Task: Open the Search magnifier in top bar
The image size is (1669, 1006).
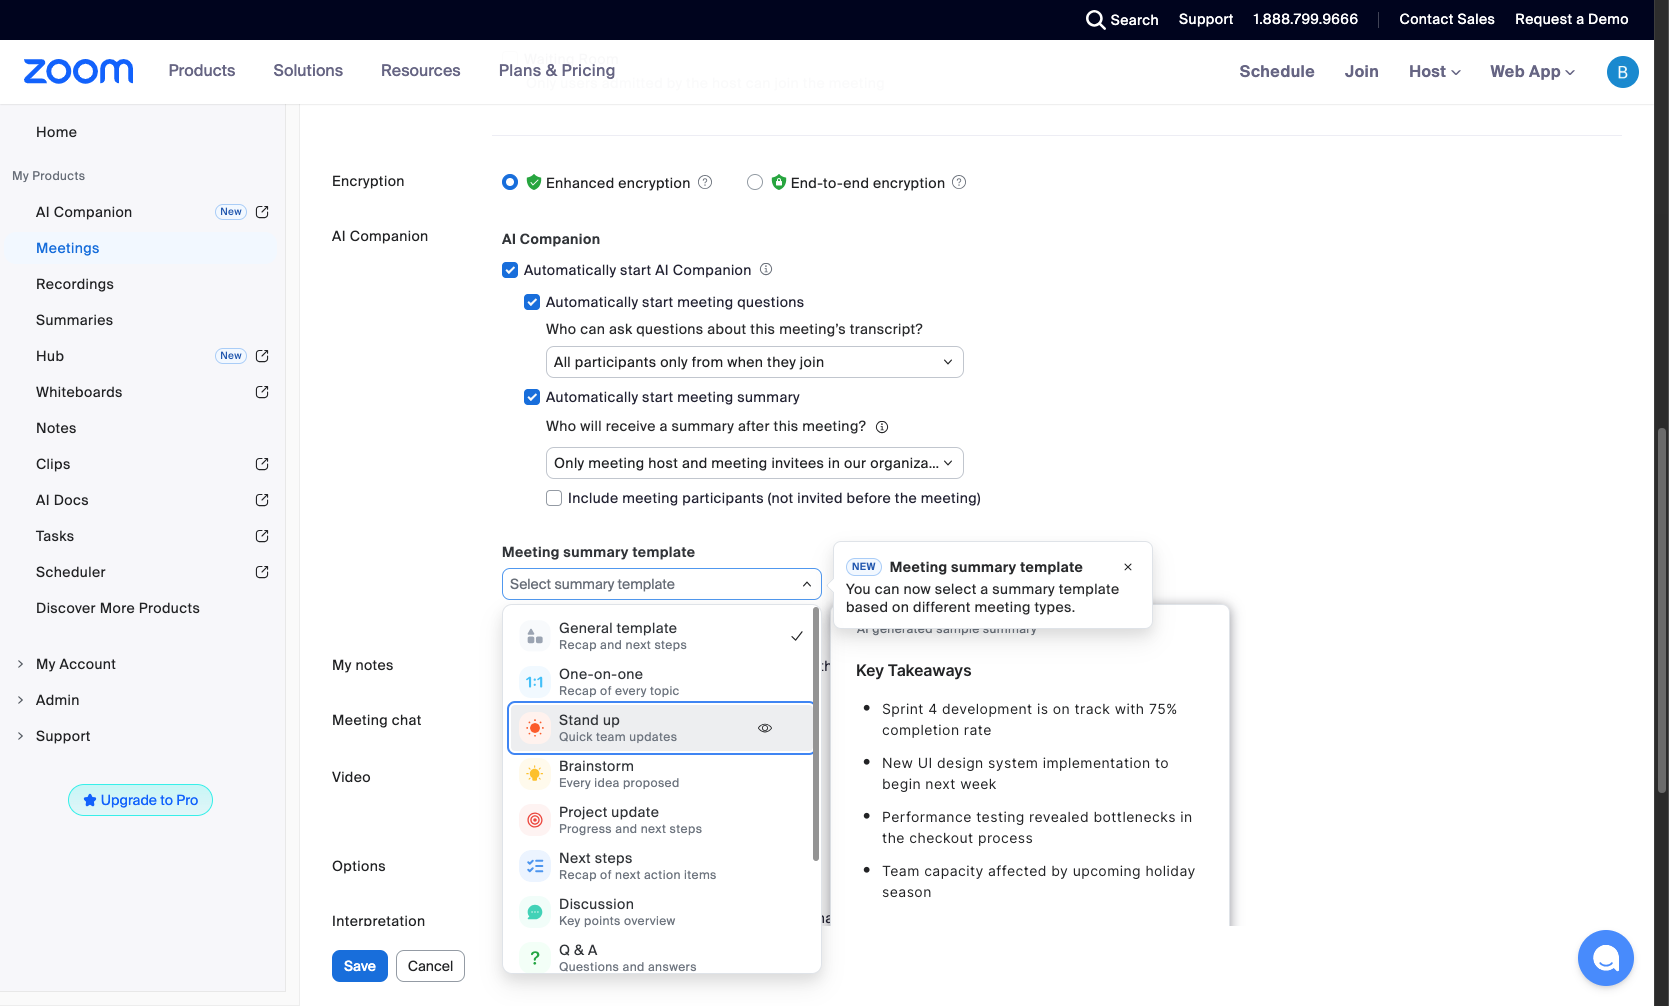Action: (1095, 19)
